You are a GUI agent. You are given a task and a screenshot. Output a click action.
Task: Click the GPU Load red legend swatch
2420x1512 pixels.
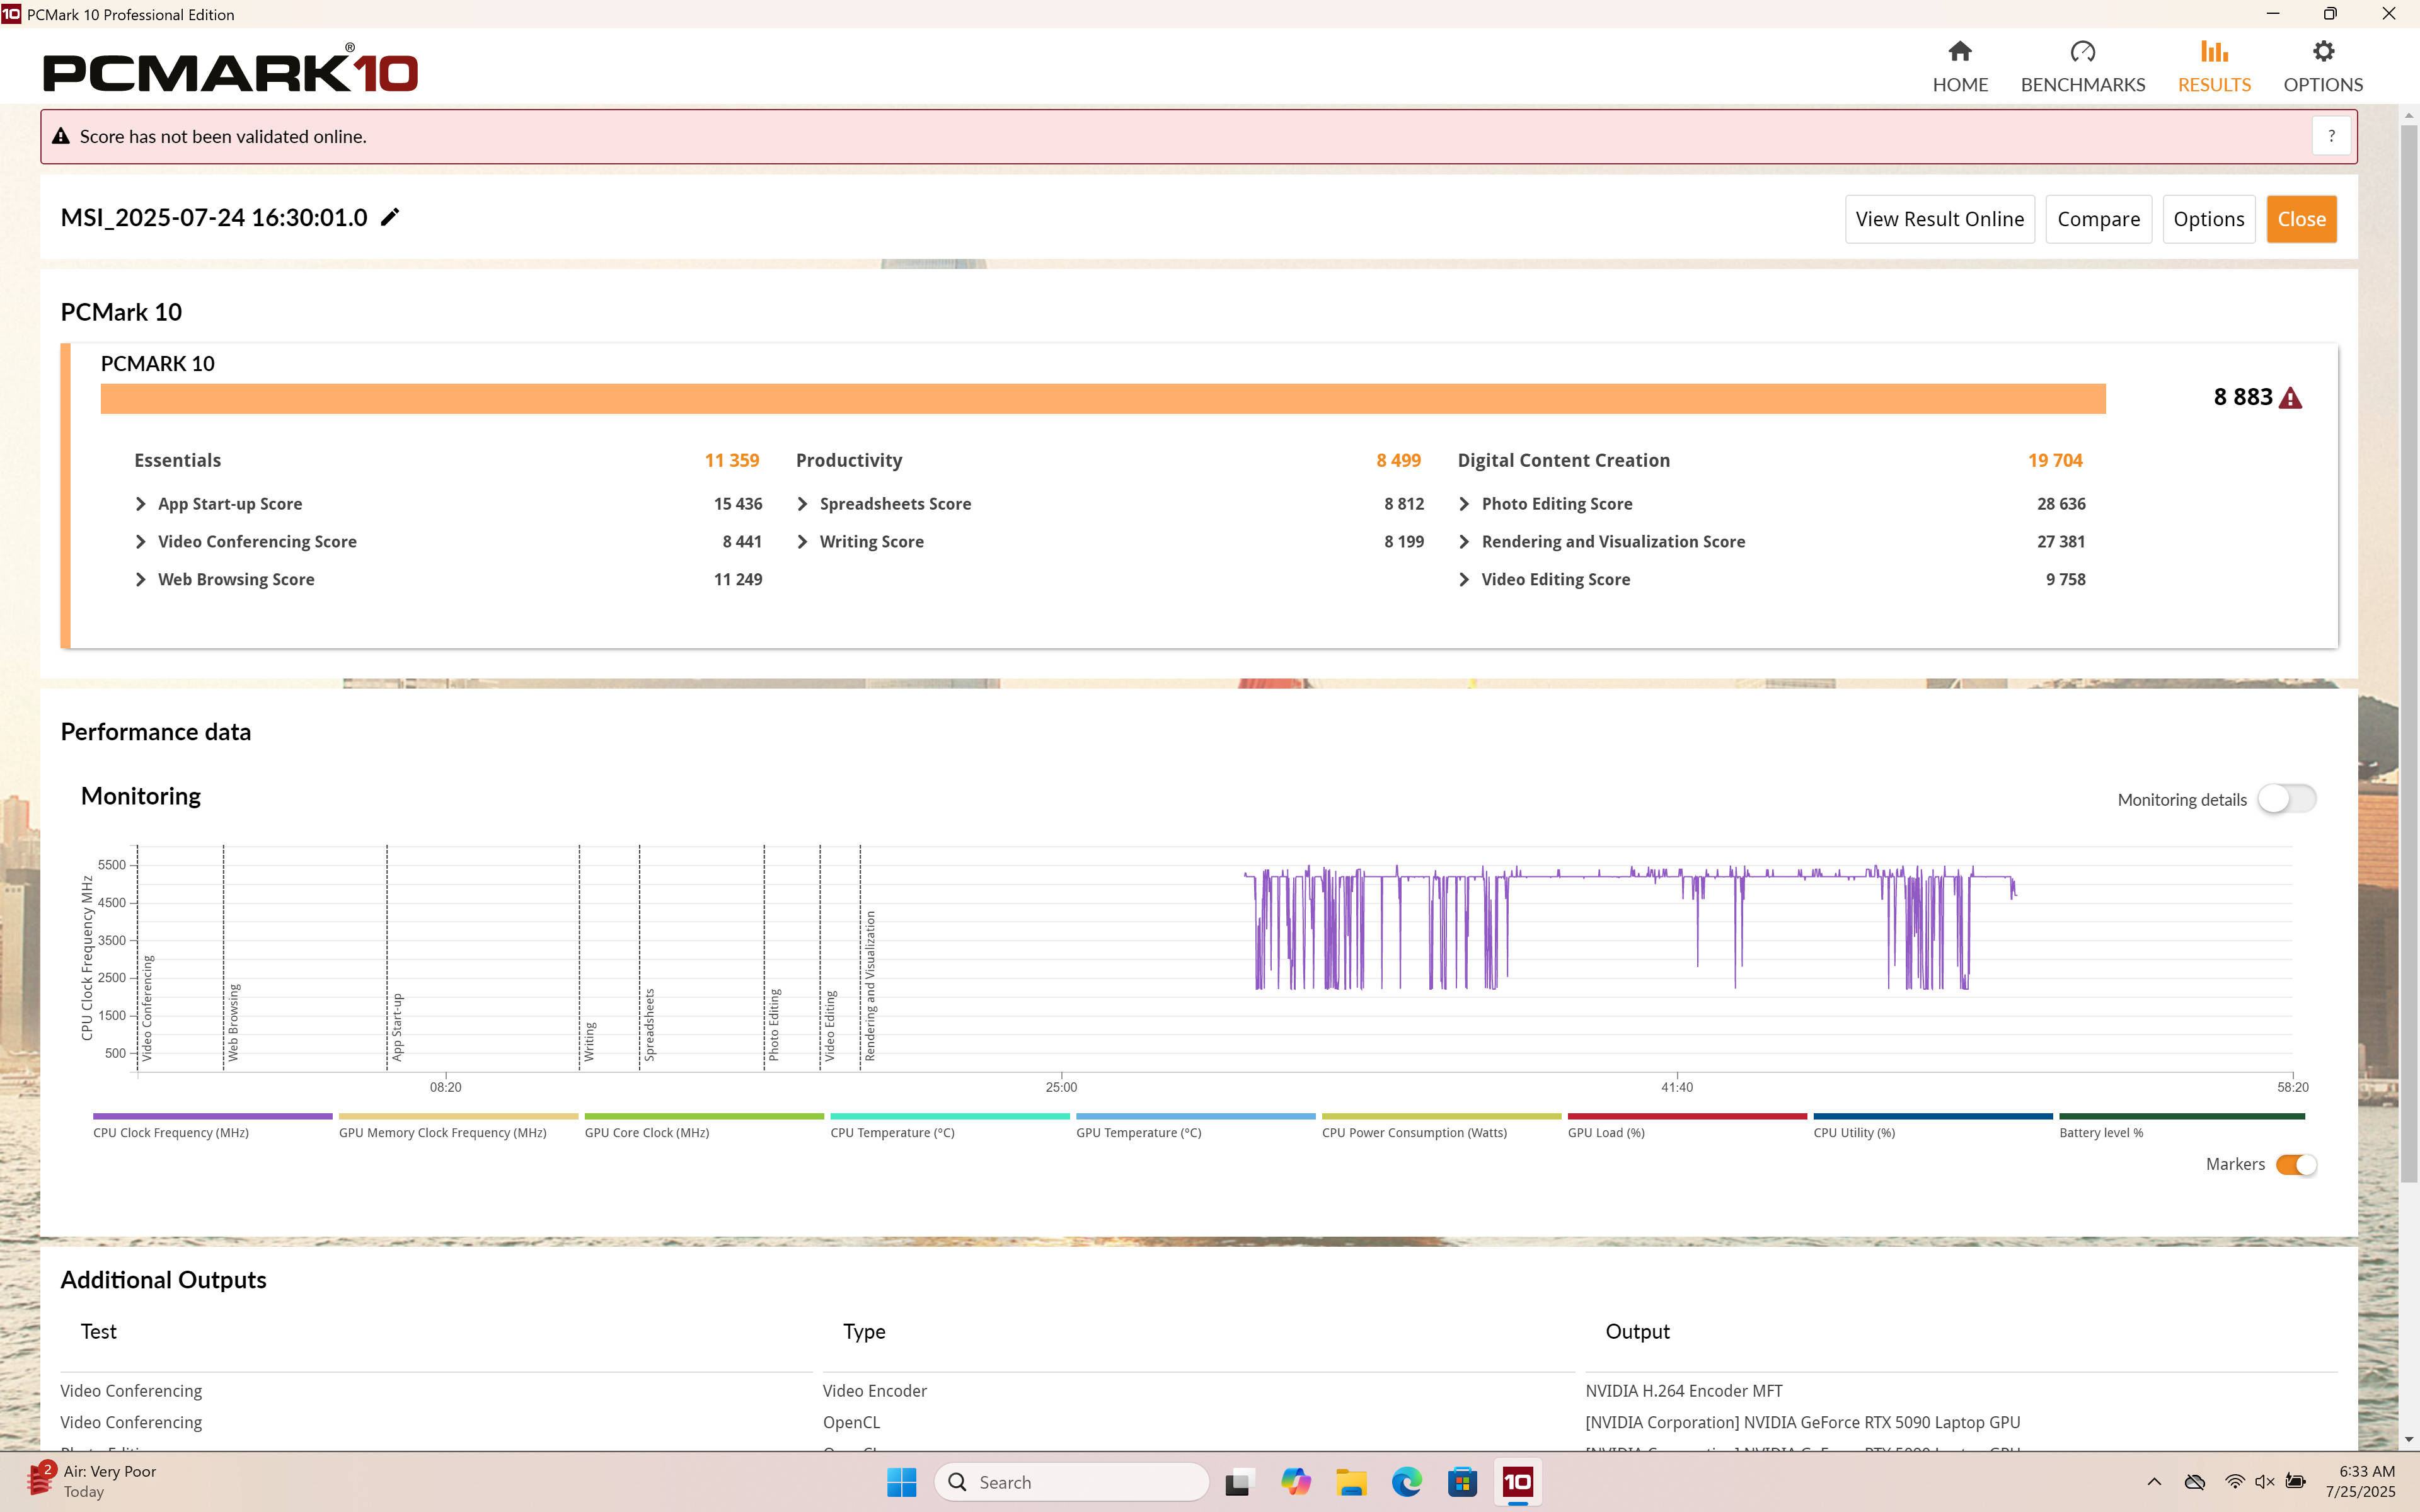pos(1687,1116)
